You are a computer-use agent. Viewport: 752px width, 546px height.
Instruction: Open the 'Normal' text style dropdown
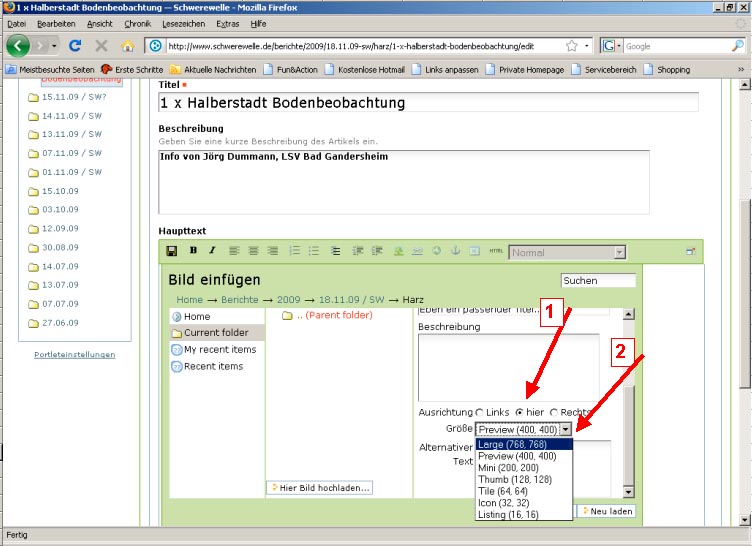coord(567,253)
